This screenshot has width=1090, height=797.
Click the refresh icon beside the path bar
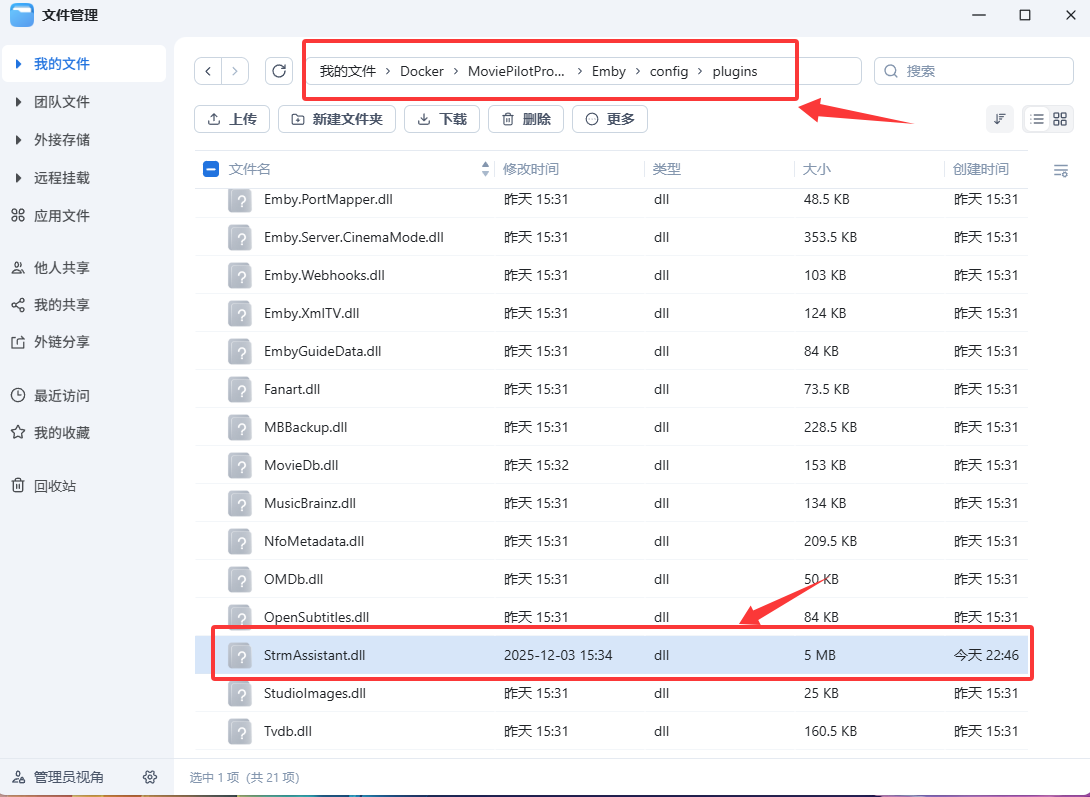279,71
